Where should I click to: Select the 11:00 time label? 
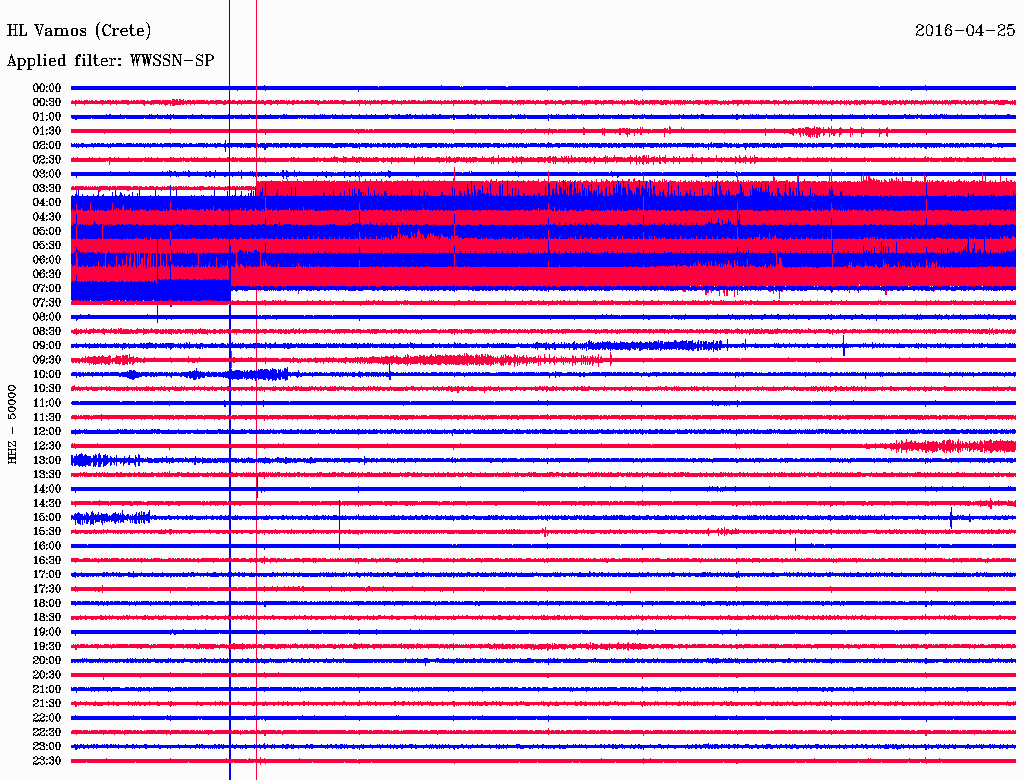(46, 403)
